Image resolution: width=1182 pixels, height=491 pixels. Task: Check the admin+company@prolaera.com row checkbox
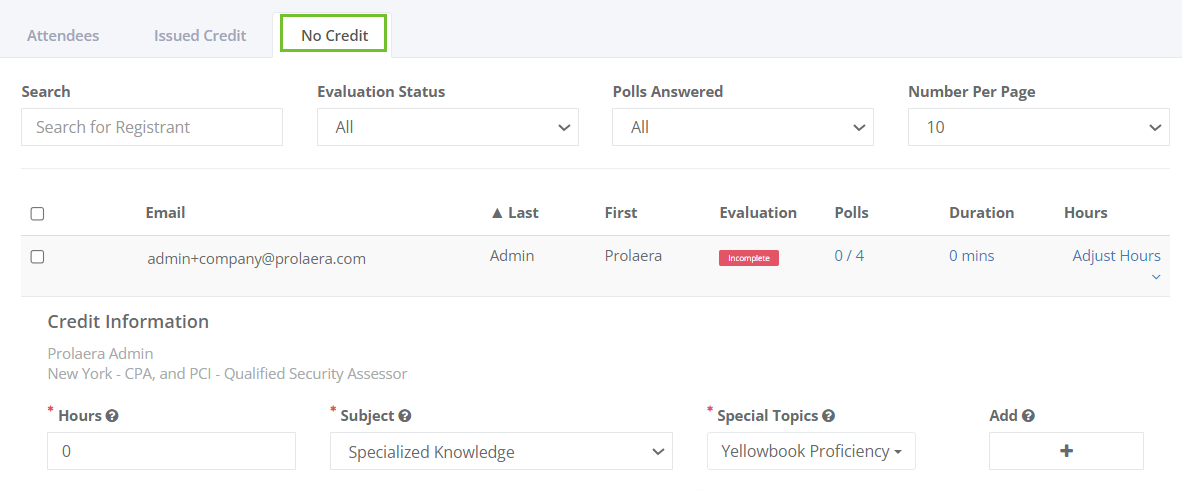pos(37,257)
